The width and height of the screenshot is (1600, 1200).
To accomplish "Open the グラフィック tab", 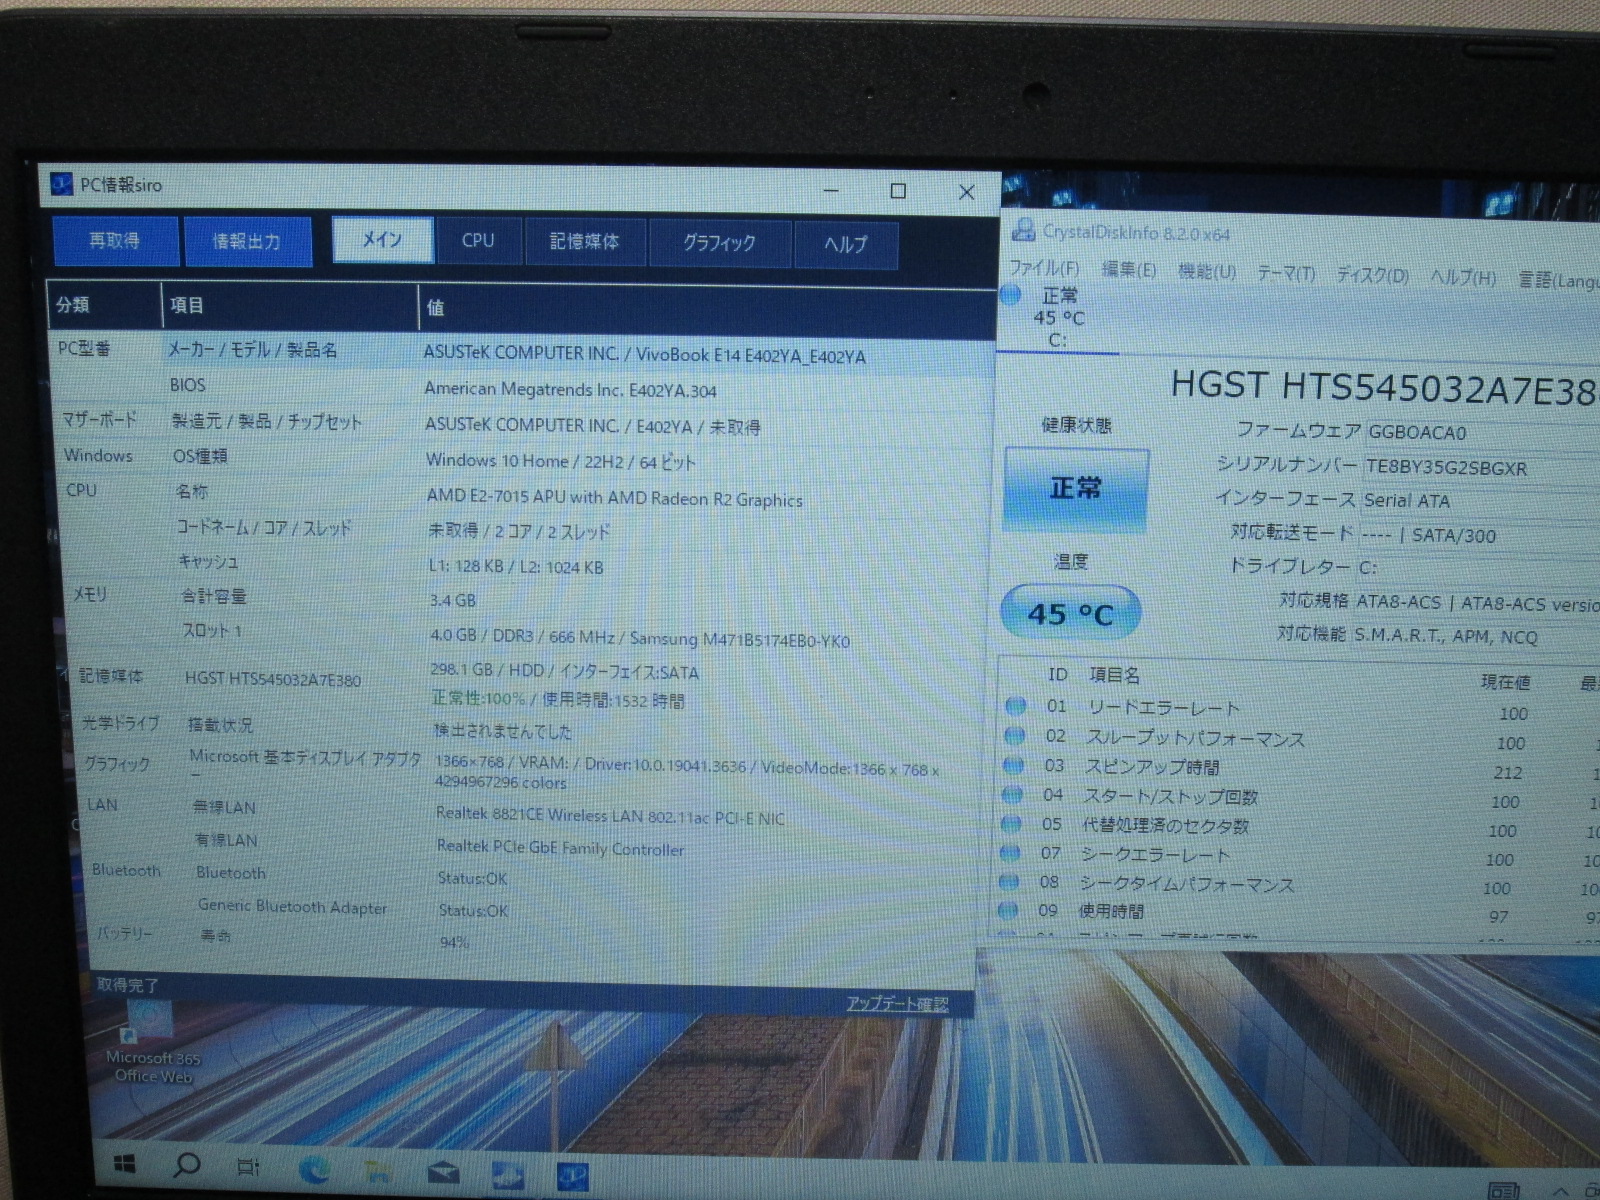I will click(719, 244).
